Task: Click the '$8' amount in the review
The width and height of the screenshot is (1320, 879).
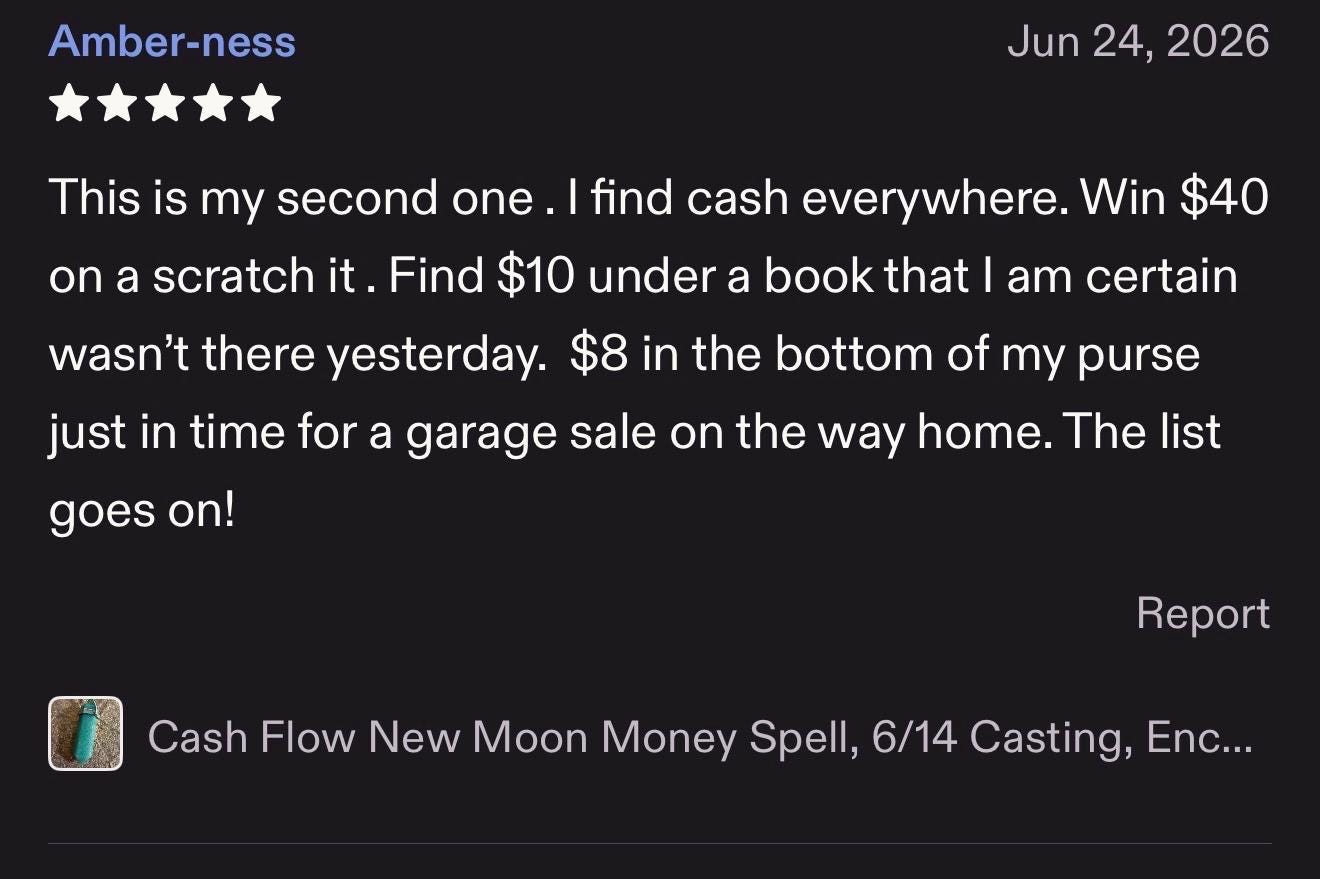Action: click(599, 354)
